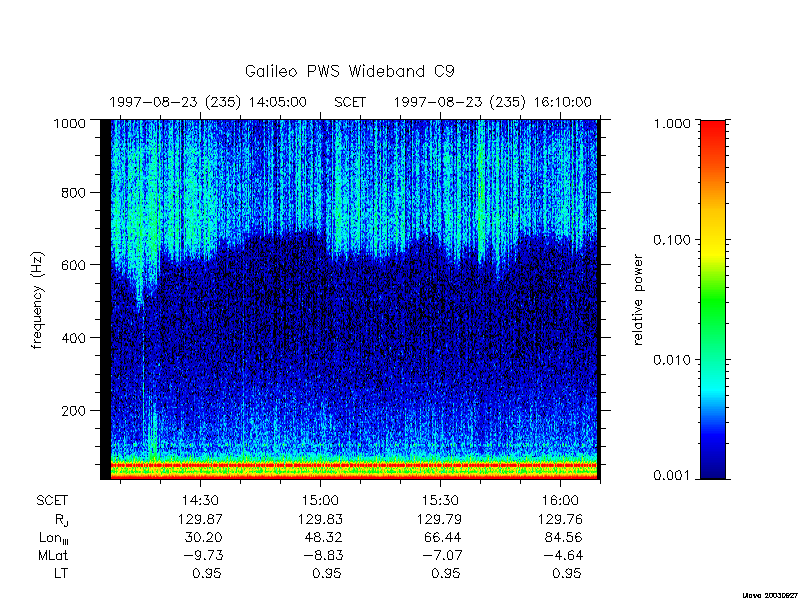
Task: Click the LT value 0.95 under 16:00
Action: point(567,573)
